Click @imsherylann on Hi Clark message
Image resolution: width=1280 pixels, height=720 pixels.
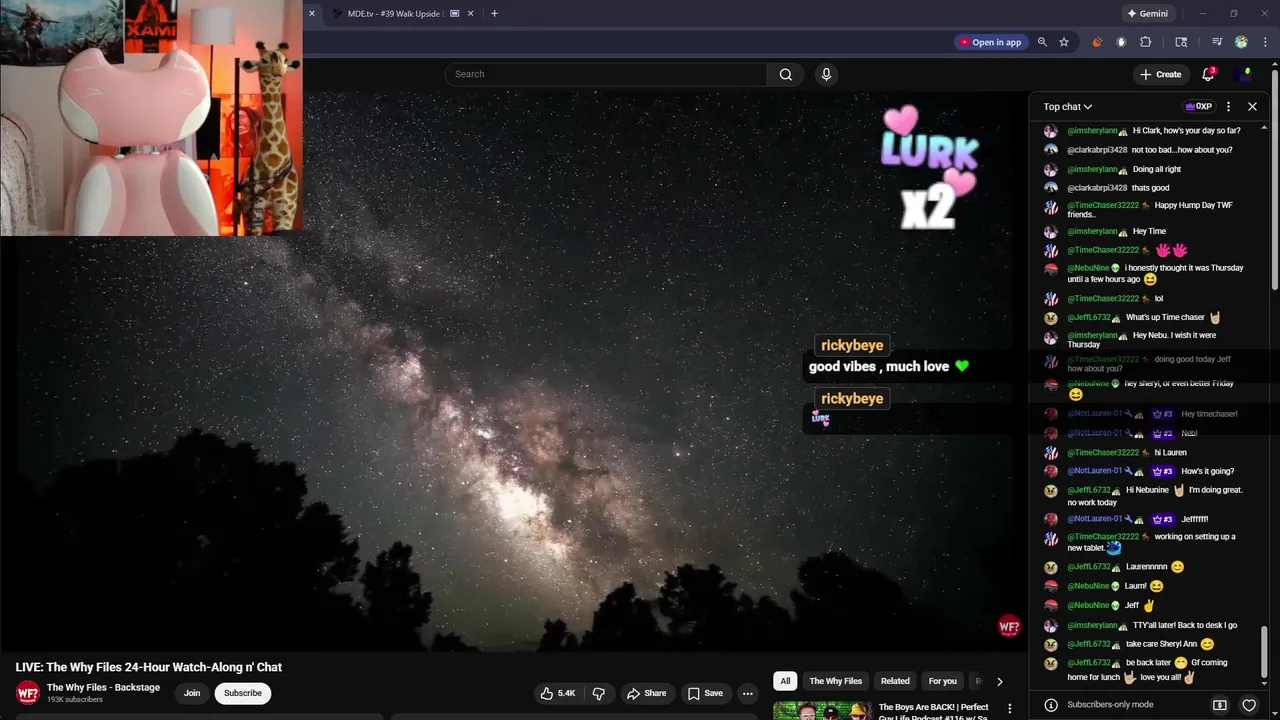coord(1092,131)
